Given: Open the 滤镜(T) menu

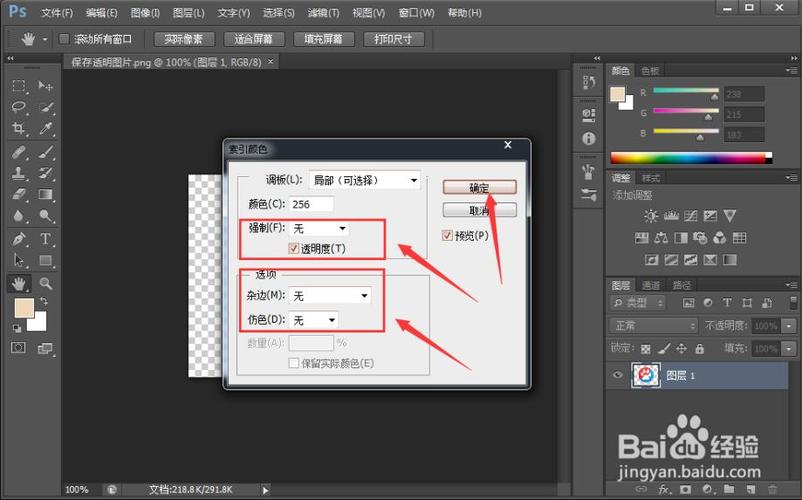Looking at the screenshot, I should [323, 13].
